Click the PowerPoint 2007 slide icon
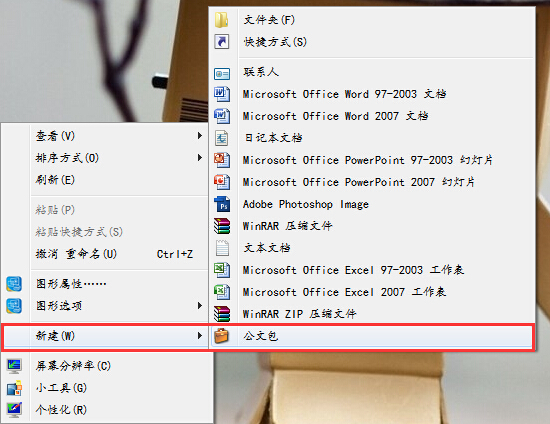This screenshot has height=424, width=550. (x=222, y=182)
